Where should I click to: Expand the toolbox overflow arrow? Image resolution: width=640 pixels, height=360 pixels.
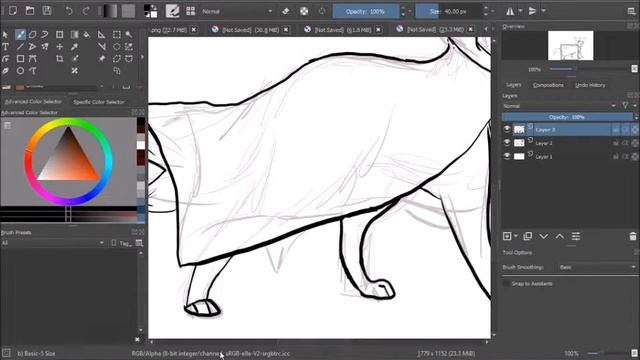coord(142,57)
